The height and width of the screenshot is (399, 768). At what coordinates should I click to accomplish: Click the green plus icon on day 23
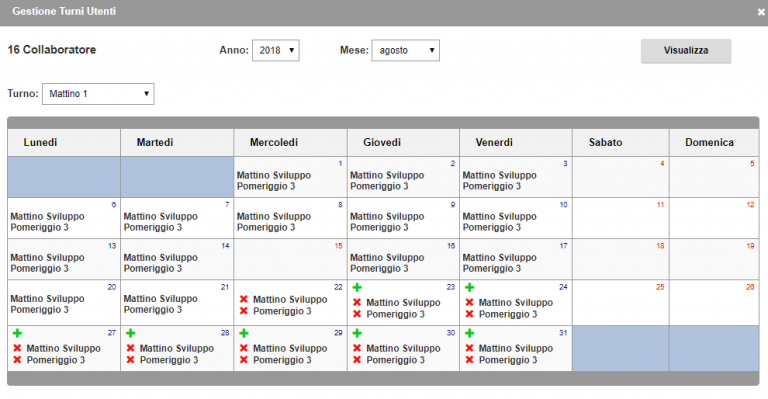pos(357,287)
